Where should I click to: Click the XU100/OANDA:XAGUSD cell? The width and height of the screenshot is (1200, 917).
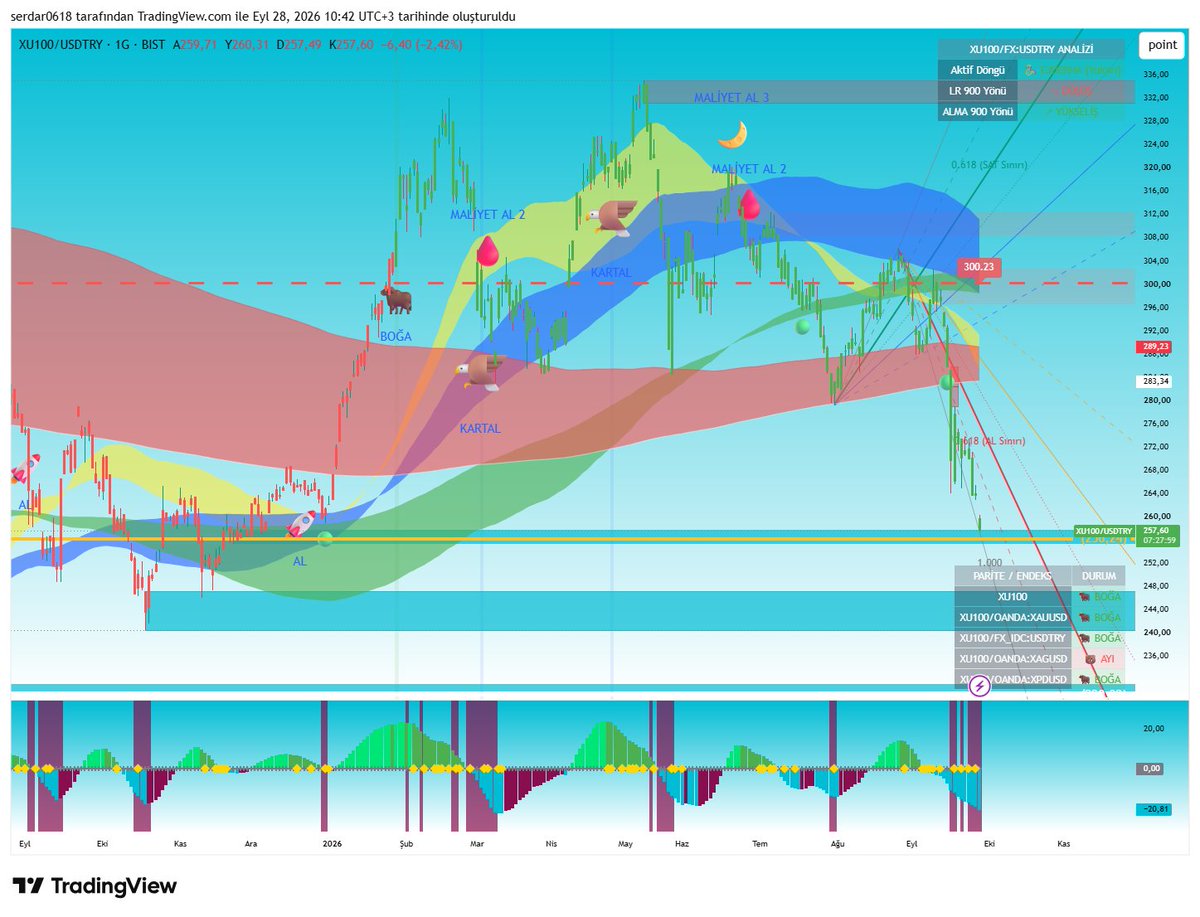[x=1012, y=659]
